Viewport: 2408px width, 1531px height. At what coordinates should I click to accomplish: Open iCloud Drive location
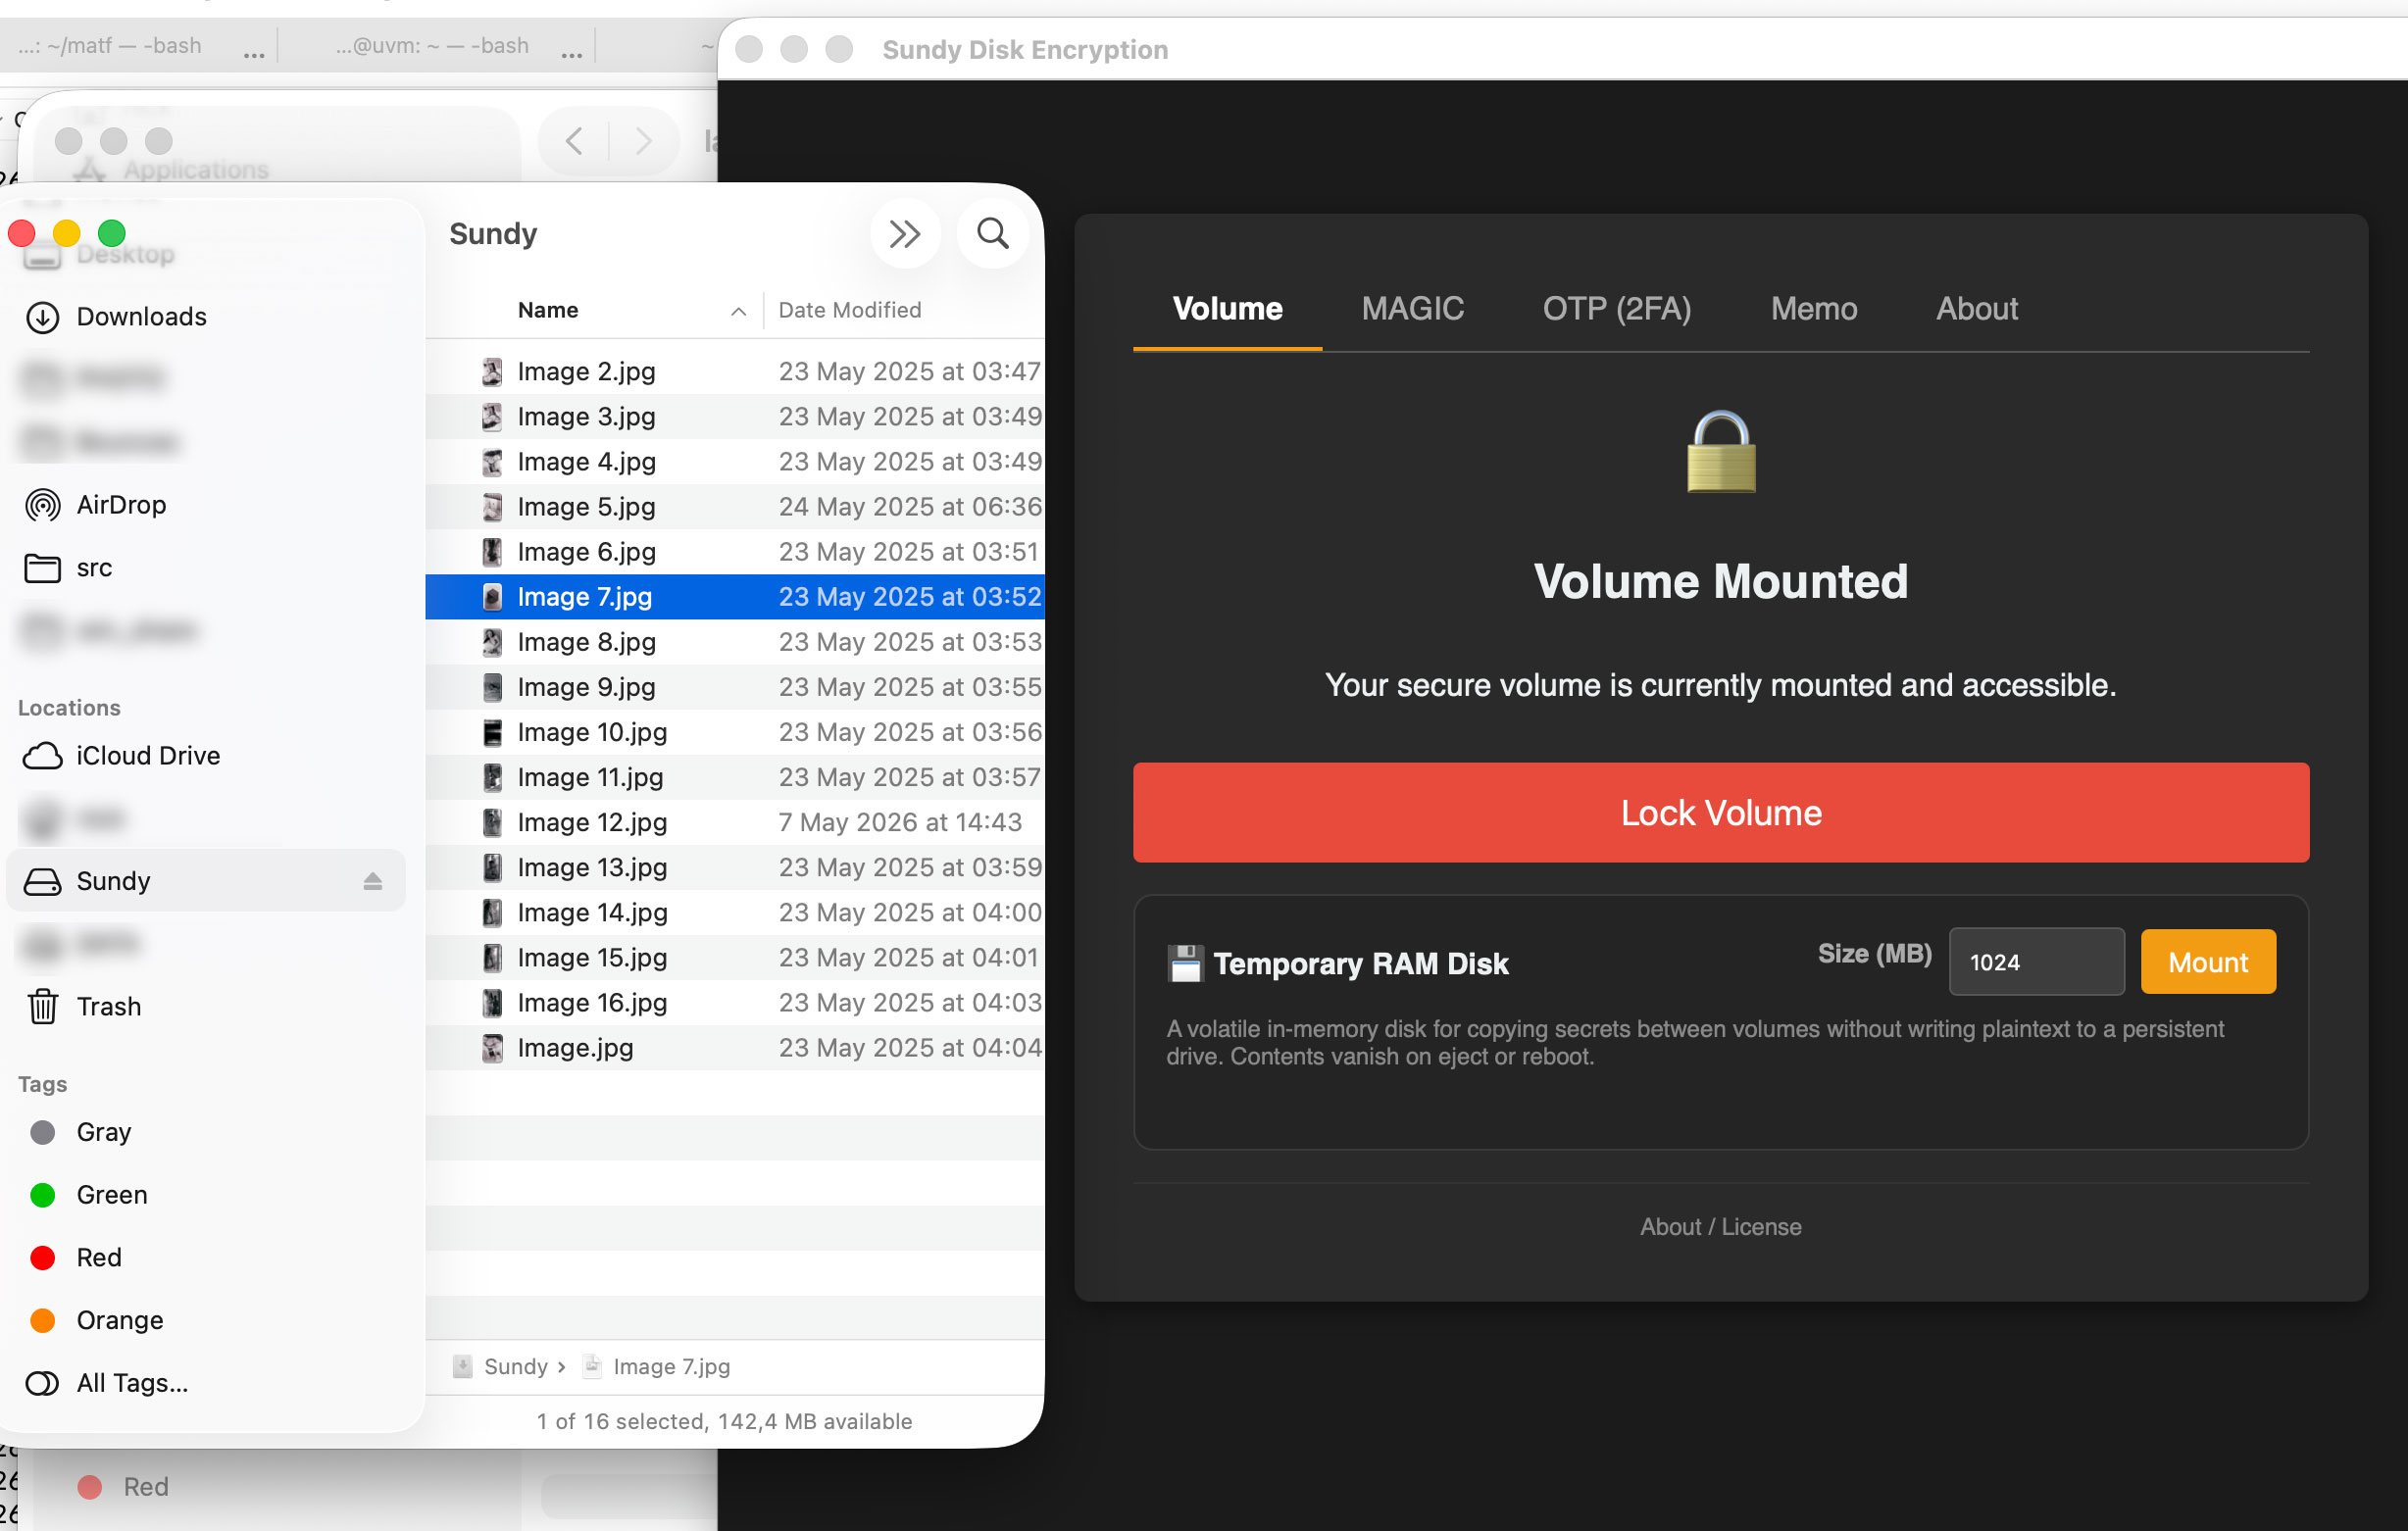point(148,756)
